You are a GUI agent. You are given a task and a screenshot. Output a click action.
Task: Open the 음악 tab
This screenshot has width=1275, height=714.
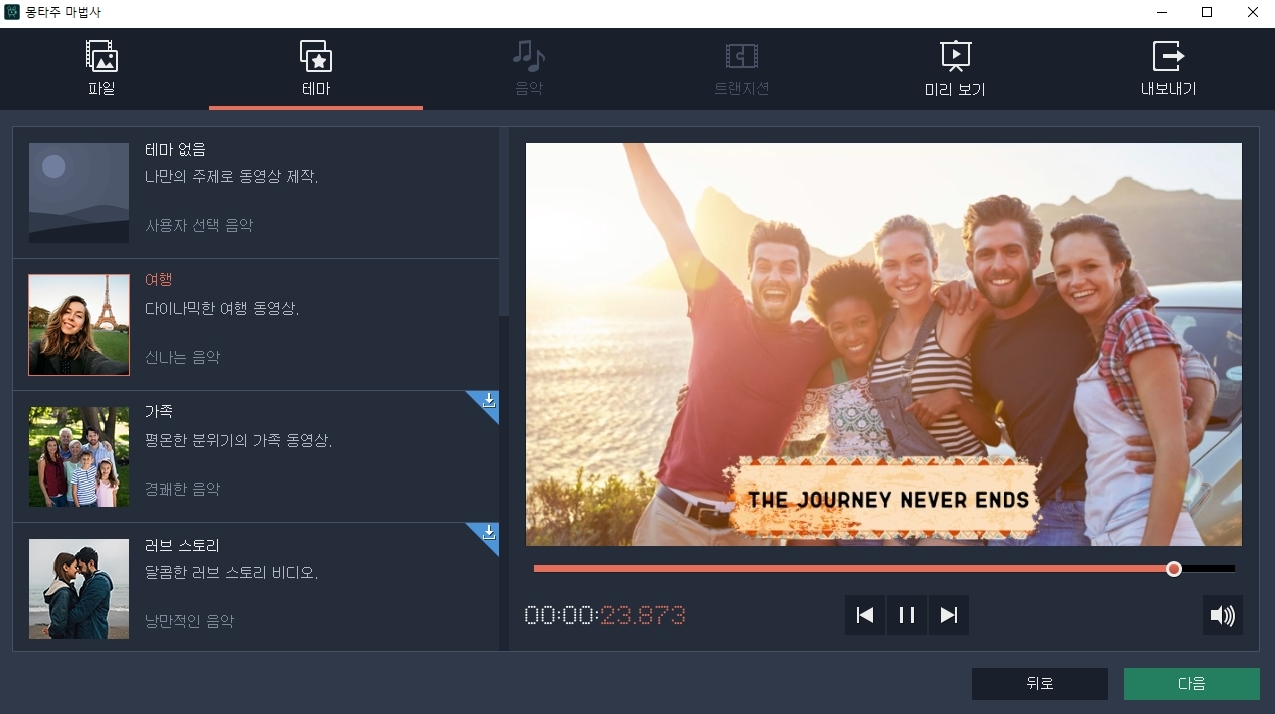[529, 68]
